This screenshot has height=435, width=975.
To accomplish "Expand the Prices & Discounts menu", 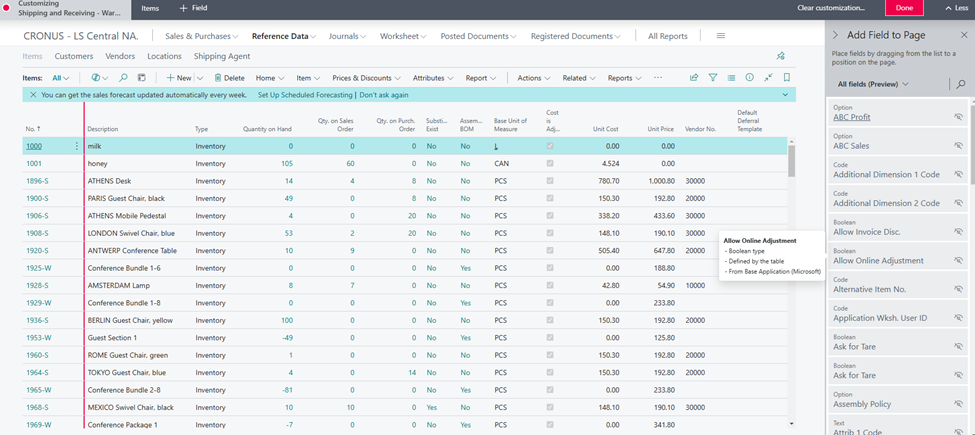I will [x=366, y=78].
